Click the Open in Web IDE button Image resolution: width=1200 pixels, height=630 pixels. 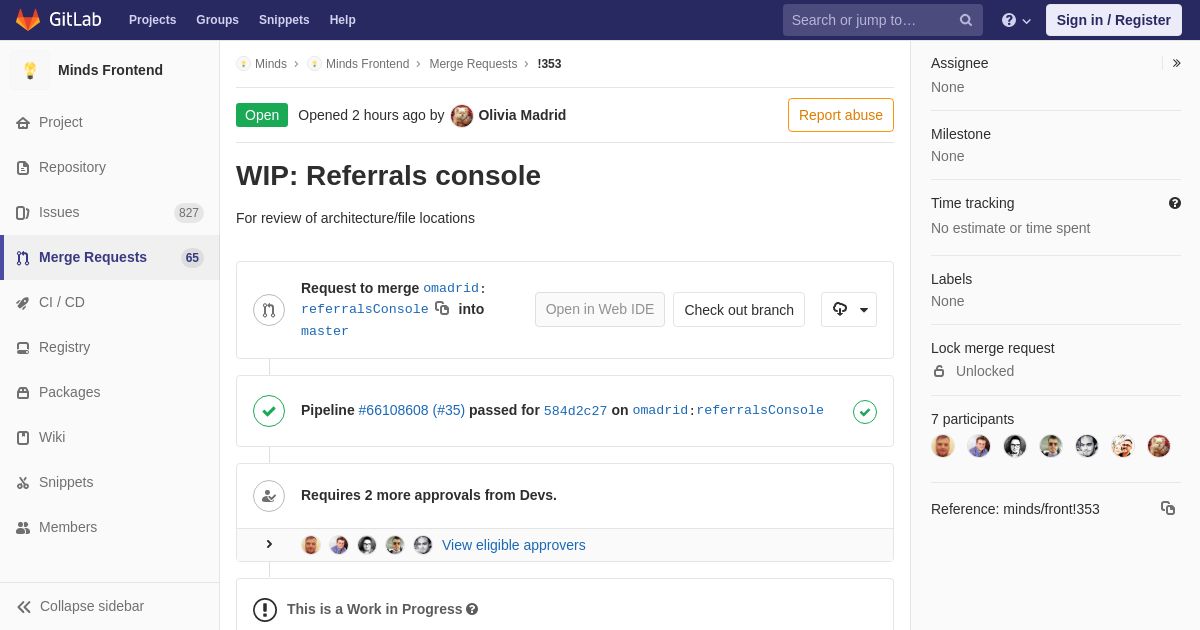coord(600,310)
